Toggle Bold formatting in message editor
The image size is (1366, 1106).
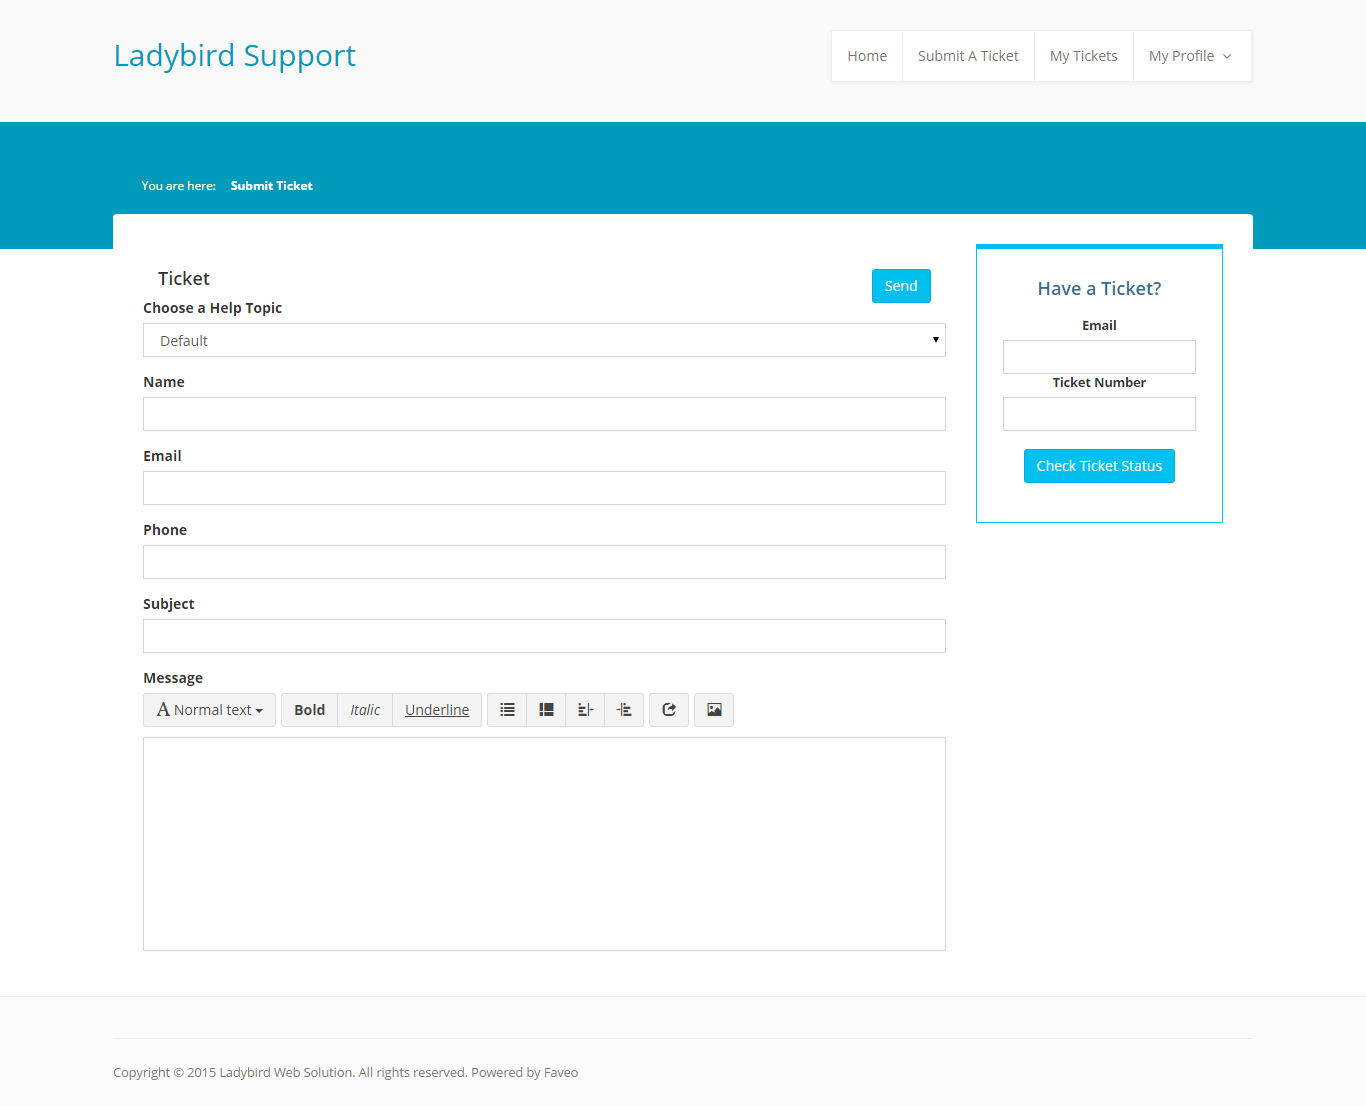309,710
